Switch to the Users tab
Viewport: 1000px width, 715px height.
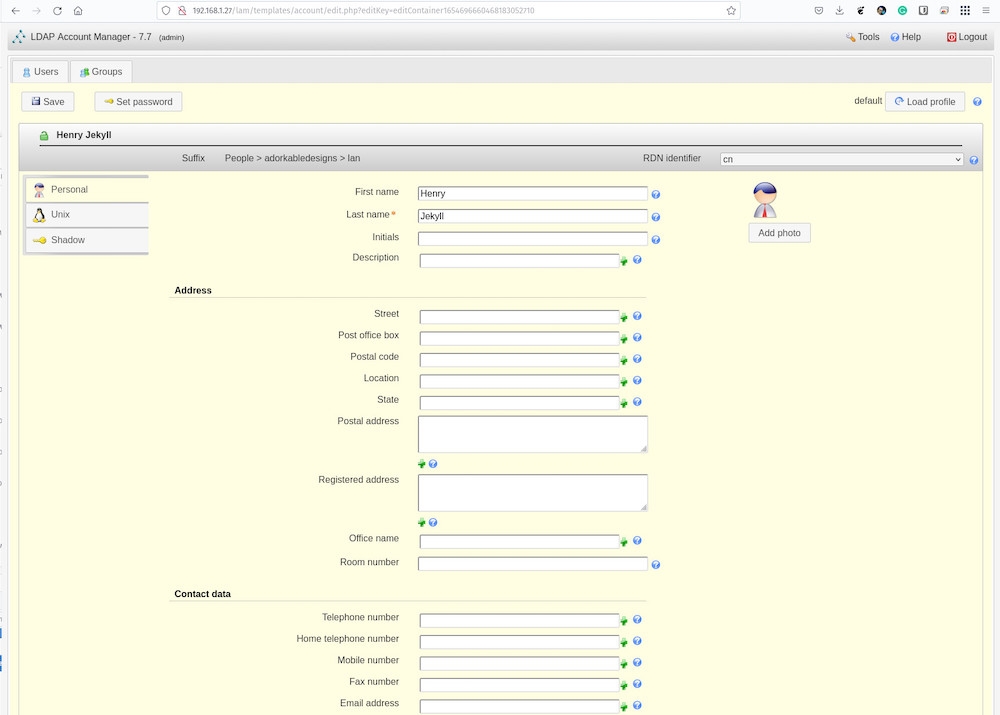click(x=40, y=71)
